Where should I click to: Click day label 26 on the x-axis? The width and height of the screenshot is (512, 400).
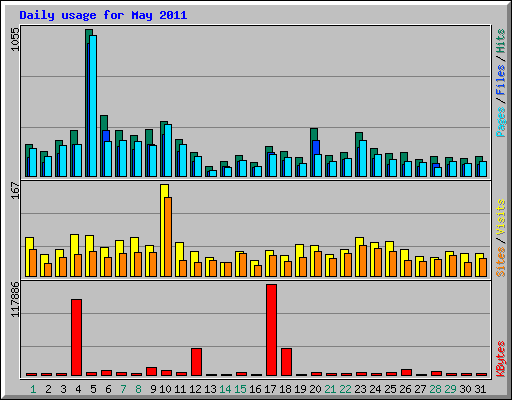coord(405,389)
